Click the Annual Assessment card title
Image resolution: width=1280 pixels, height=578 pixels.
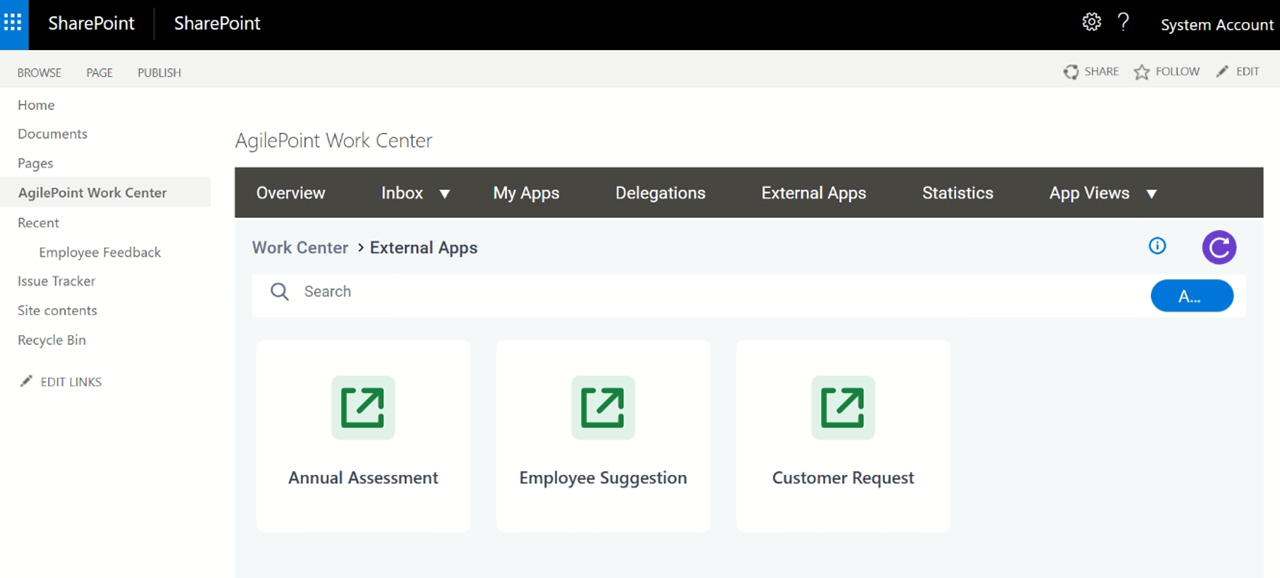point(363,478)
